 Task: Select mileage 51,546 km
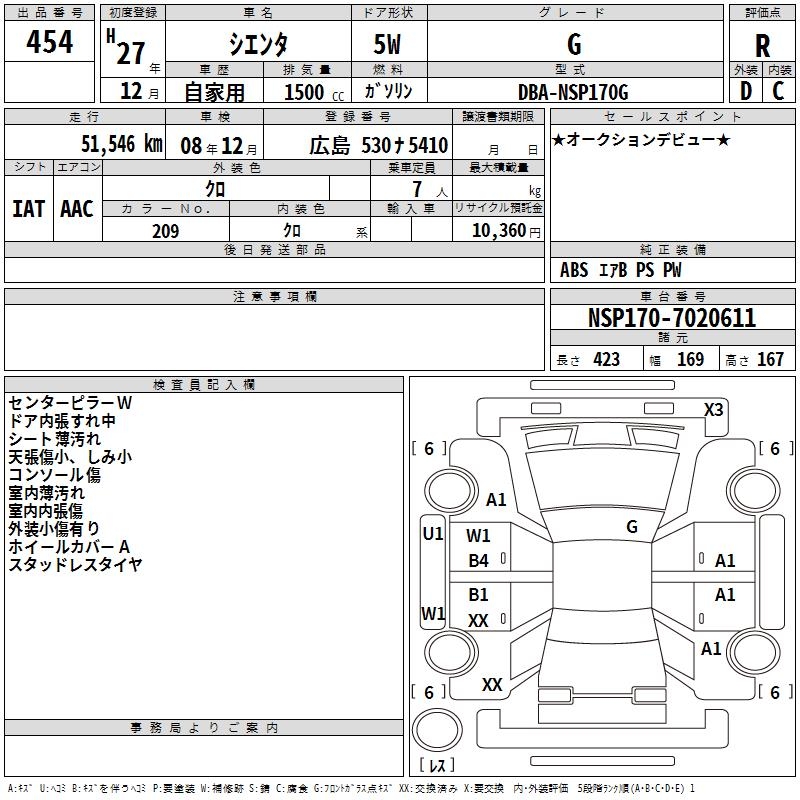[122, 144]
